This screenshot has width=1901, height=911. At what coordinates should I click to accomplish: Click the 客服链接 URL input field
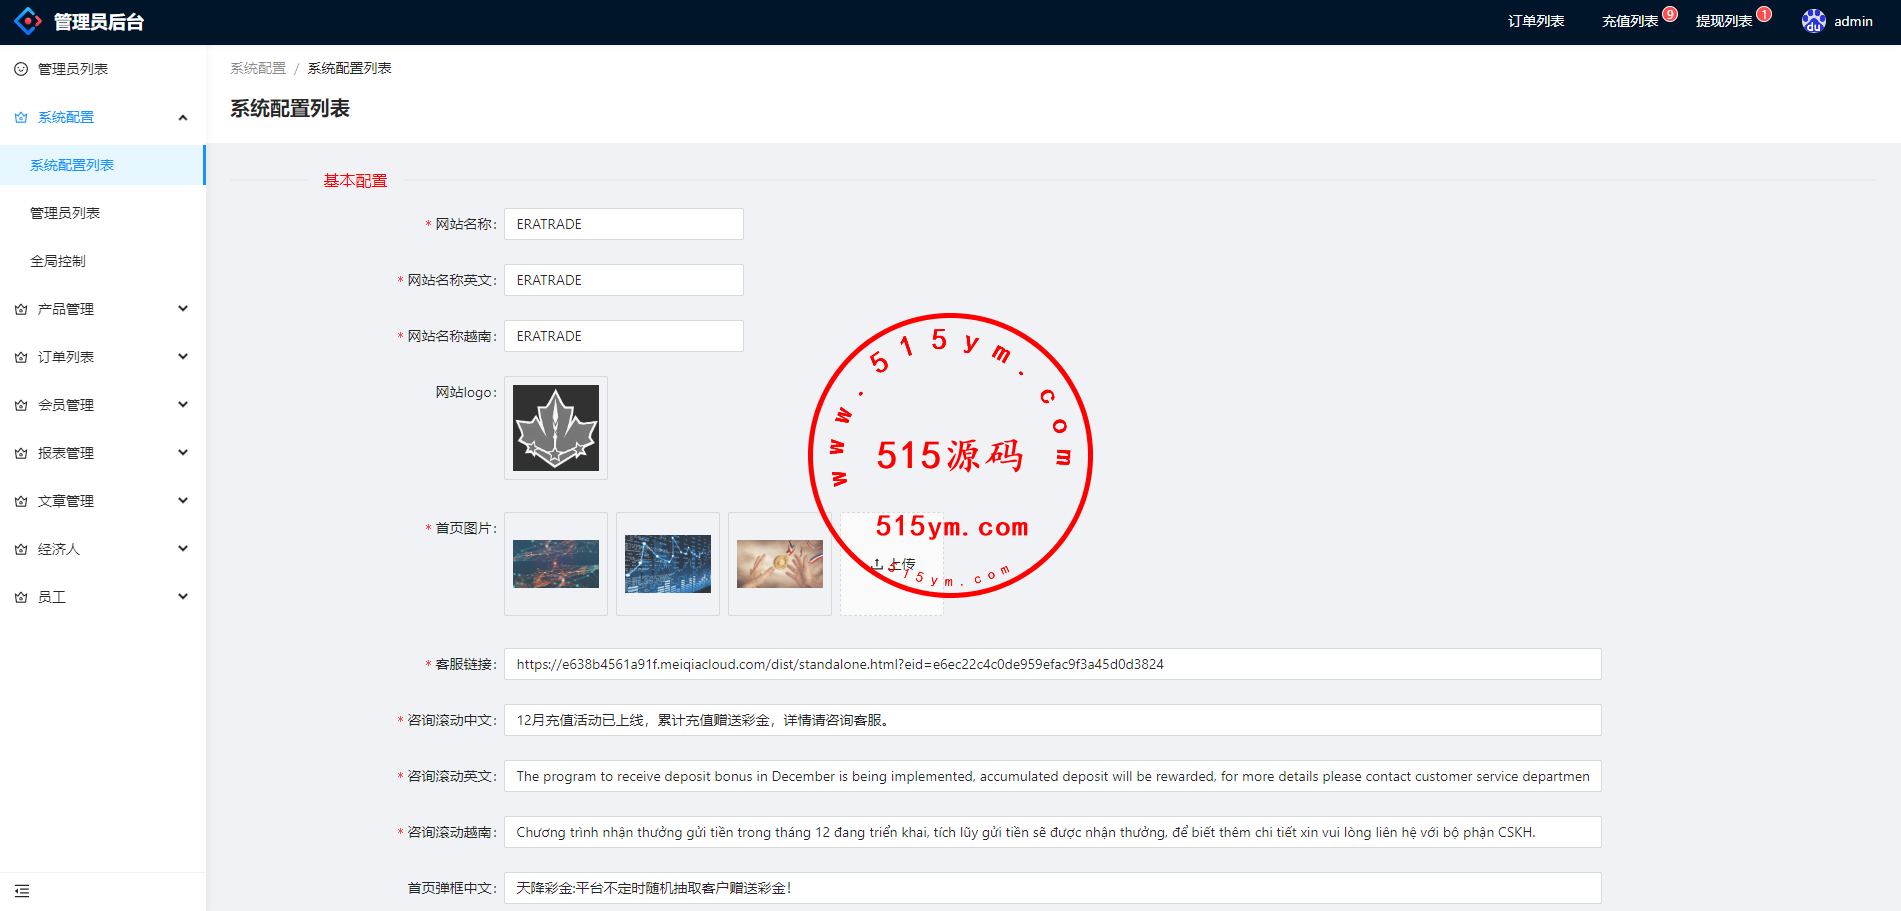1052,664
